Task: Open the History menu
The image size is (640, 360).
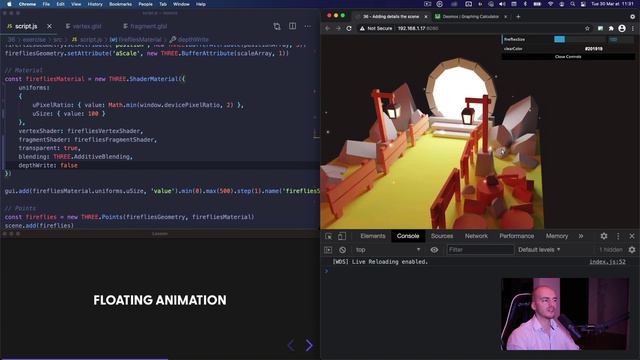Action: 95,4
